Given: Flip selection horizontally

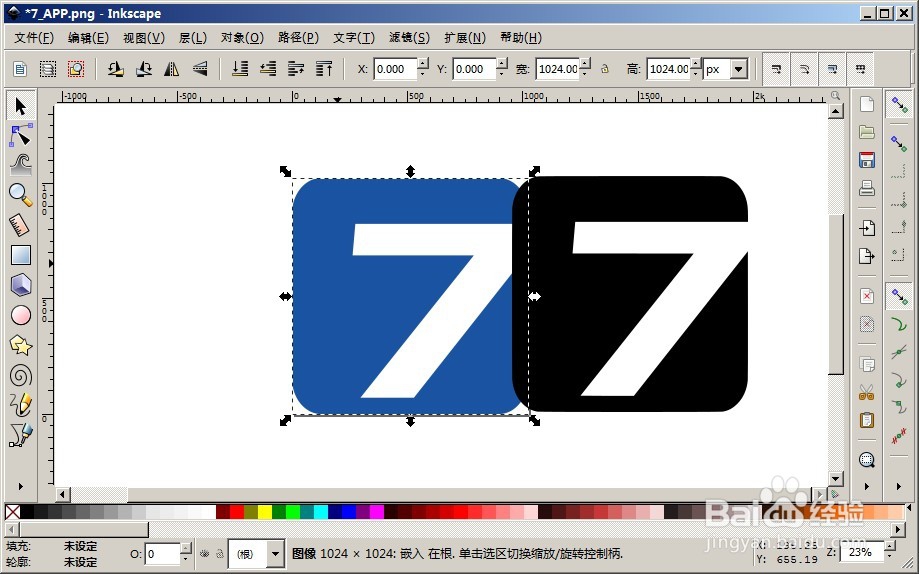Looking at the screenshot, I should click(x=172, y=69).
